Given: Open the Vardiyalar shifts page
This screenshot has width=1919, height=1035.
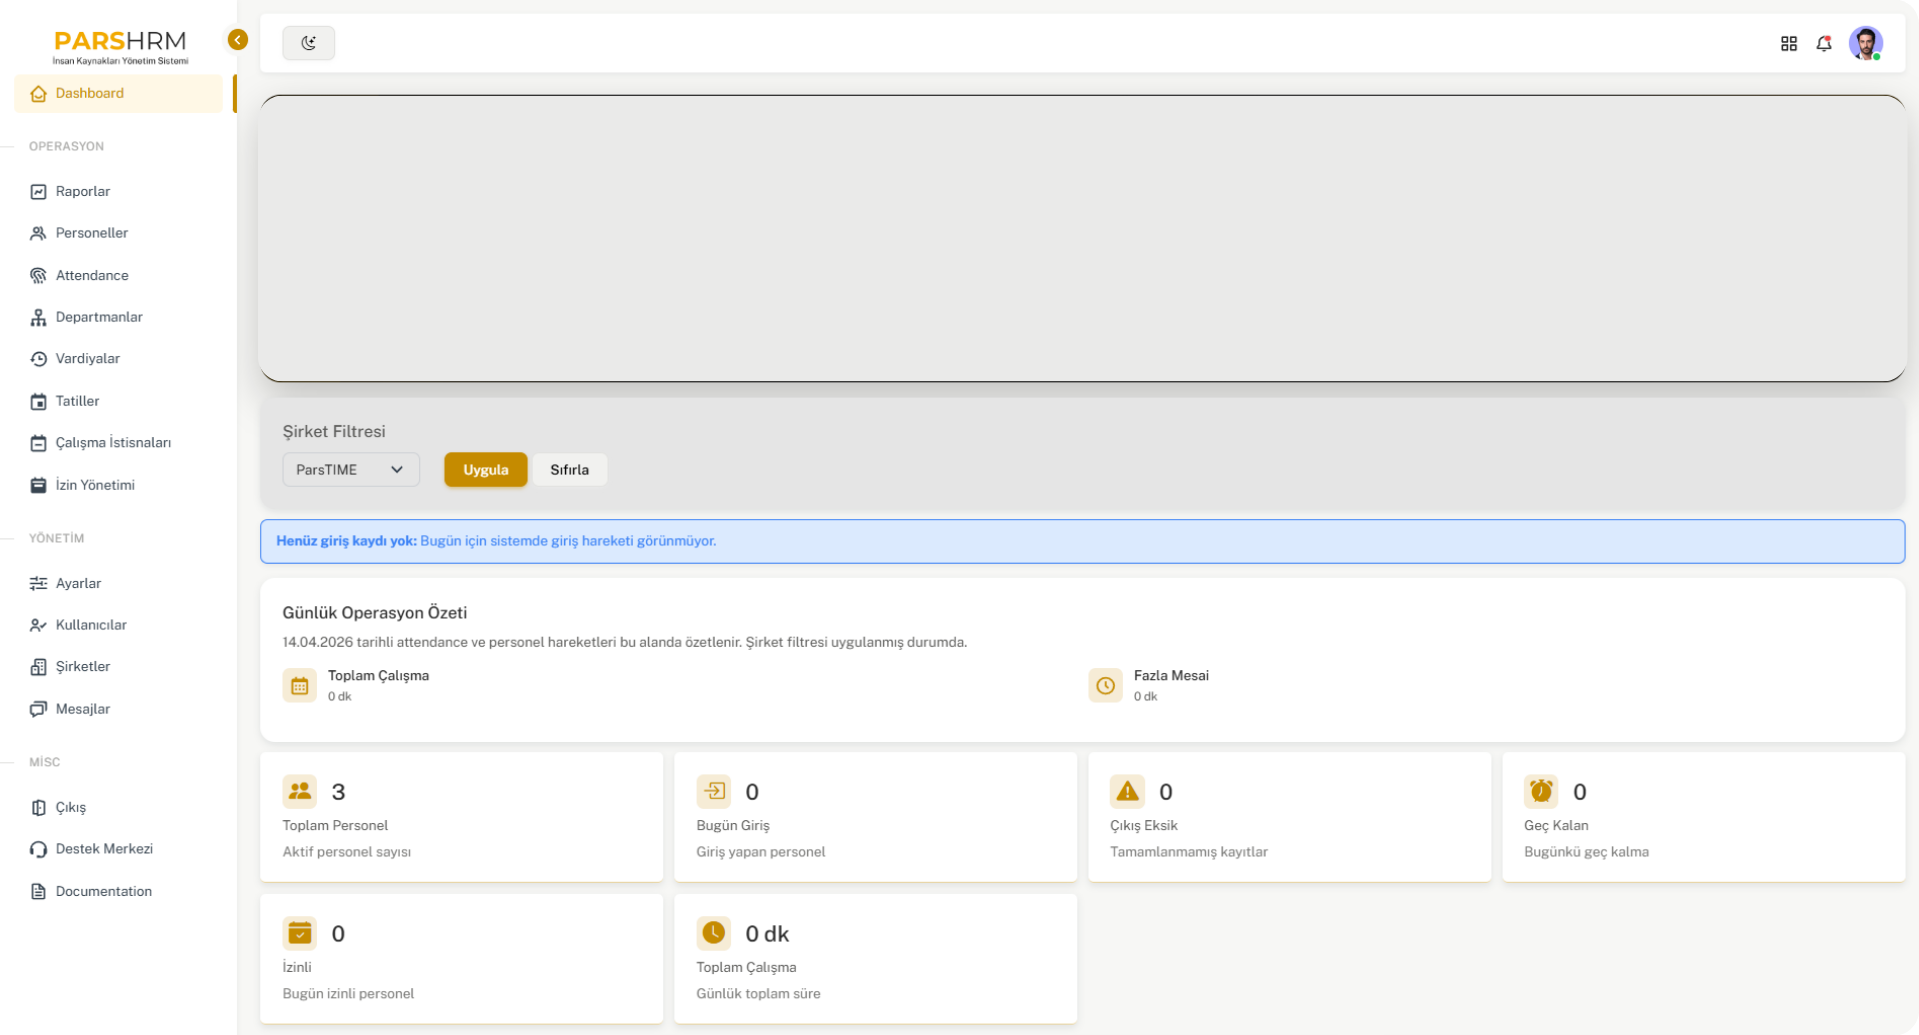Looking at the screenshot, I should [x=88, y=358].
